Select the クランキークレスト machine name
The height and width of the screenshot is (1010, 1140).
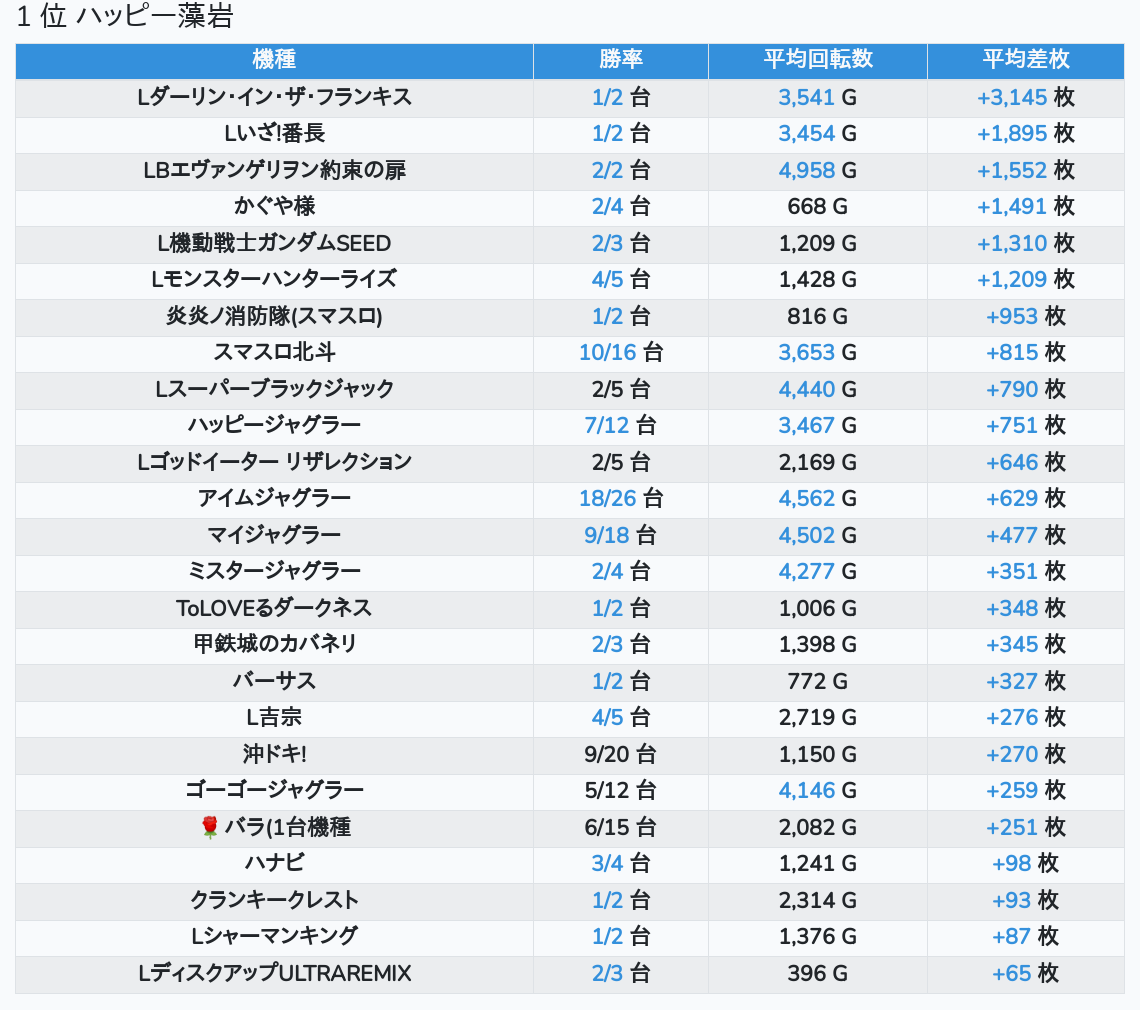(x=274, y=901)
